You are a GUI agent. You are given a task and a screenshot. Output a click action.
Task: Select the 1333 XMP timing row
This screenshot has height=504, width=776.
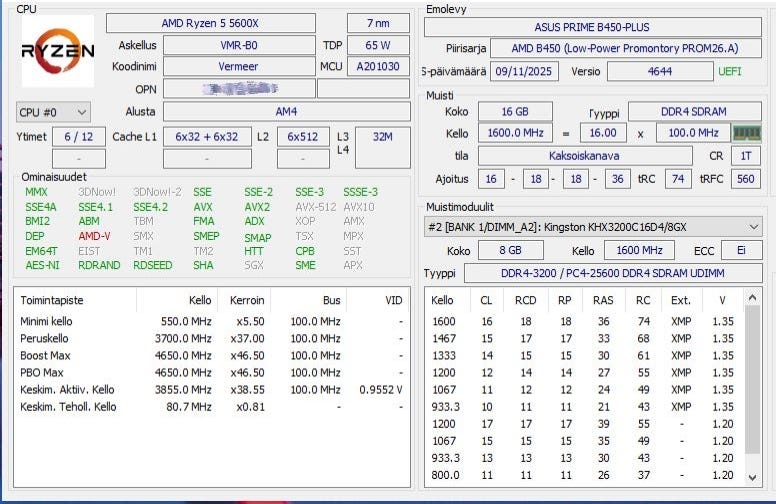tap(584, 355)
